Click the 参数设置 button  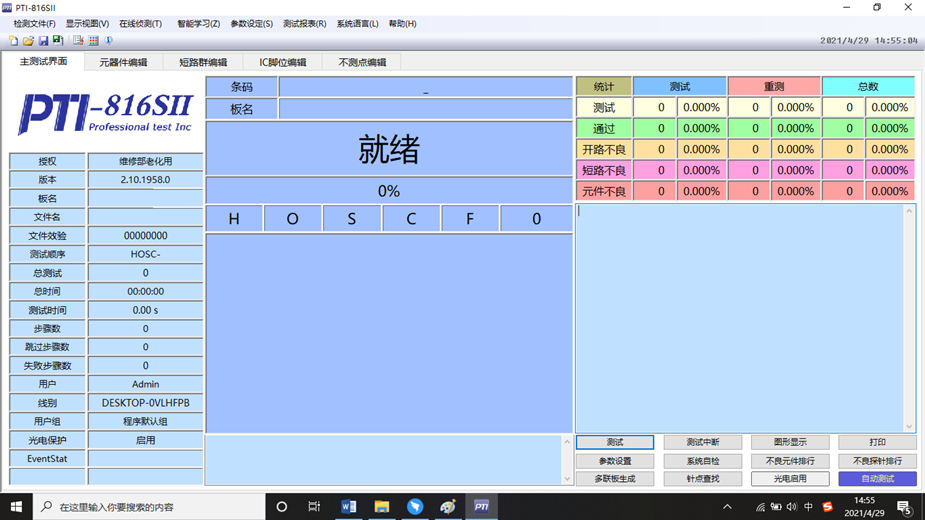615,460
